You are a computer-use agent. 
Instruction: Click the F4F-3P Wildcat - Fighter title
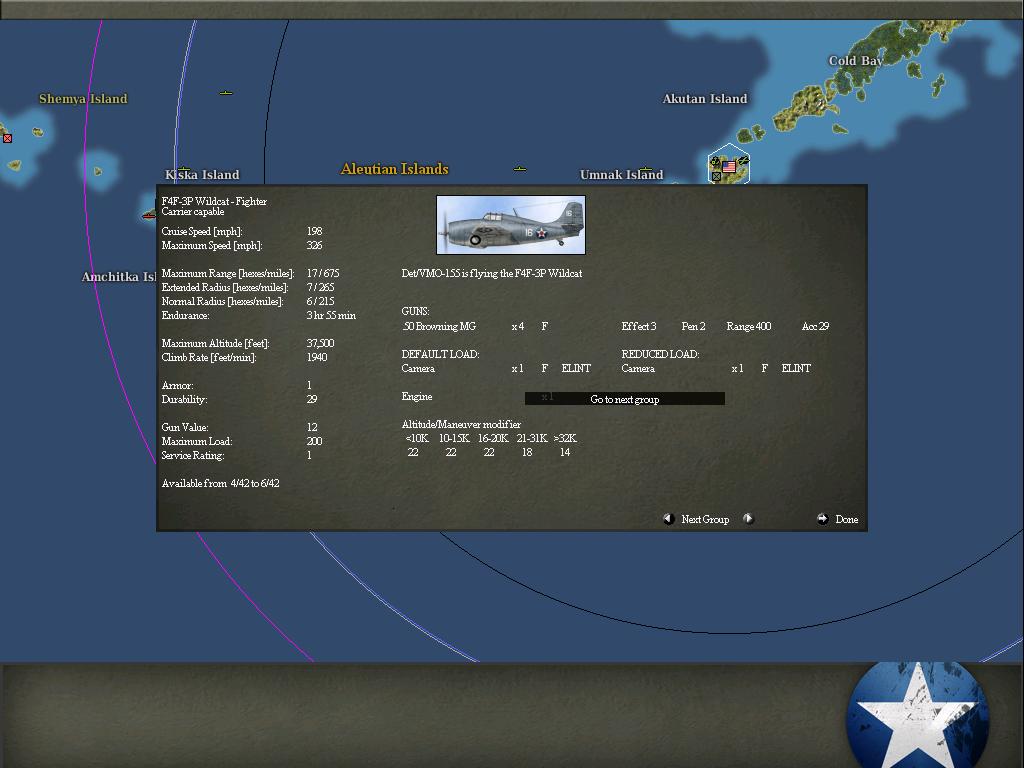tap(214, 201)
